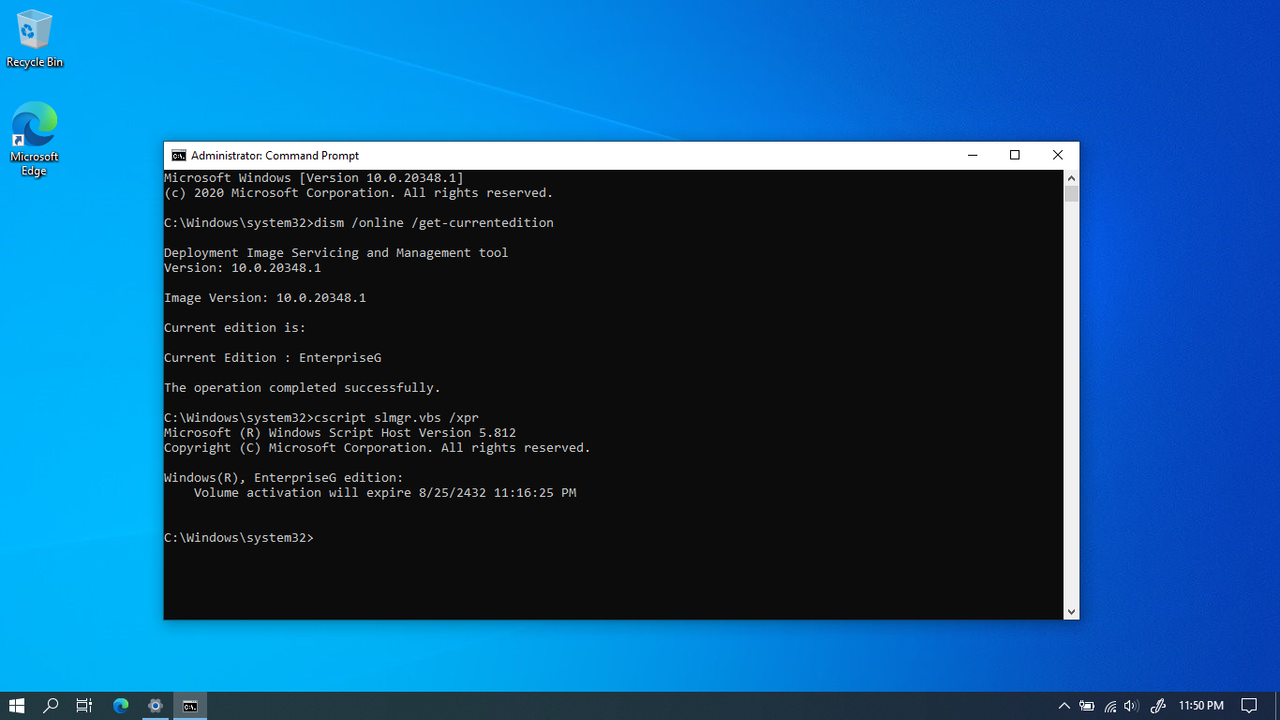This screenshot has height=720, width=1280.
Task: Launch Microsoft Edge from the taskbar
Action: coord(121,706)
